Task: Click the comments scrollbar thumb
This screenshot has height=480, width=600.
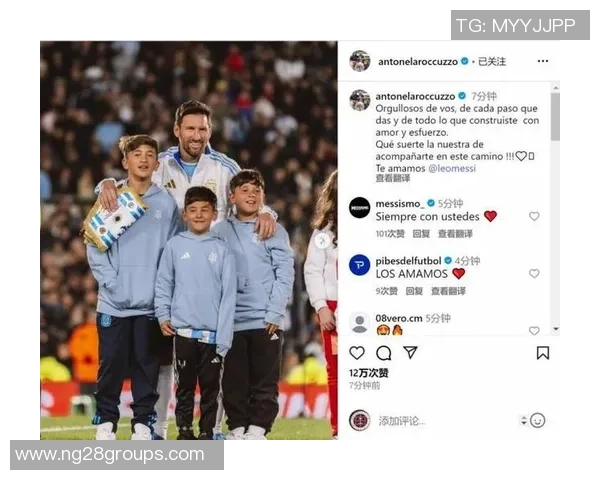Action: coord(556,116)
